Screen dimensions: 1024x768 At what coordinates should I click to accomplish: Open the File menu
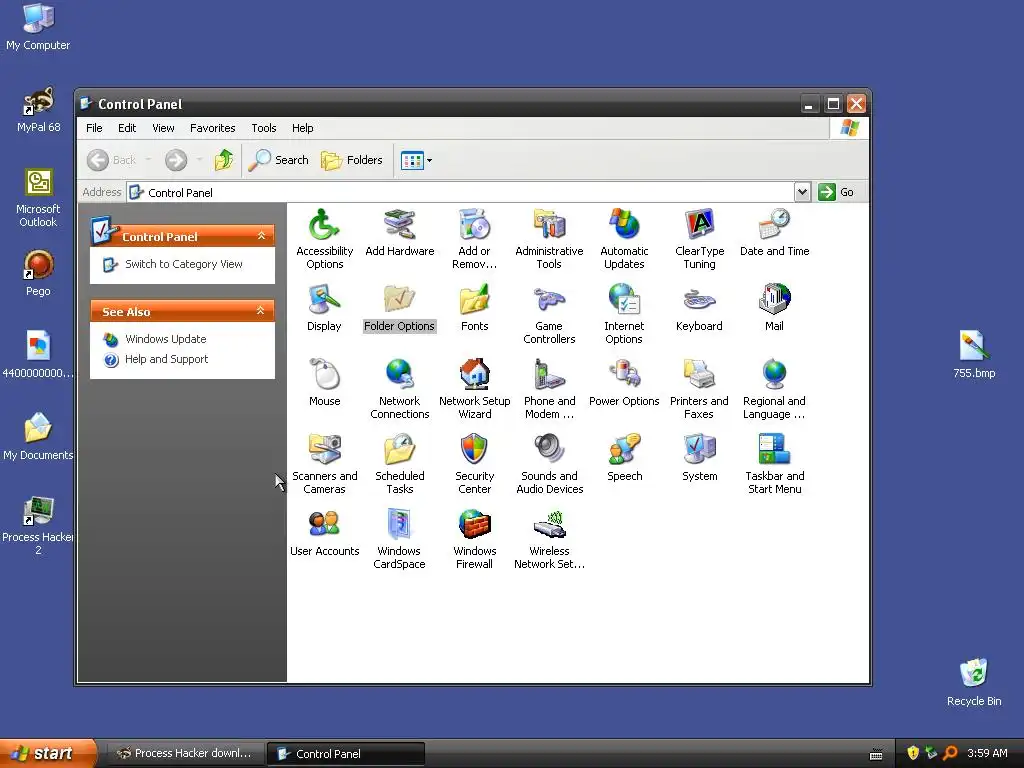click(x=94, y=128)
